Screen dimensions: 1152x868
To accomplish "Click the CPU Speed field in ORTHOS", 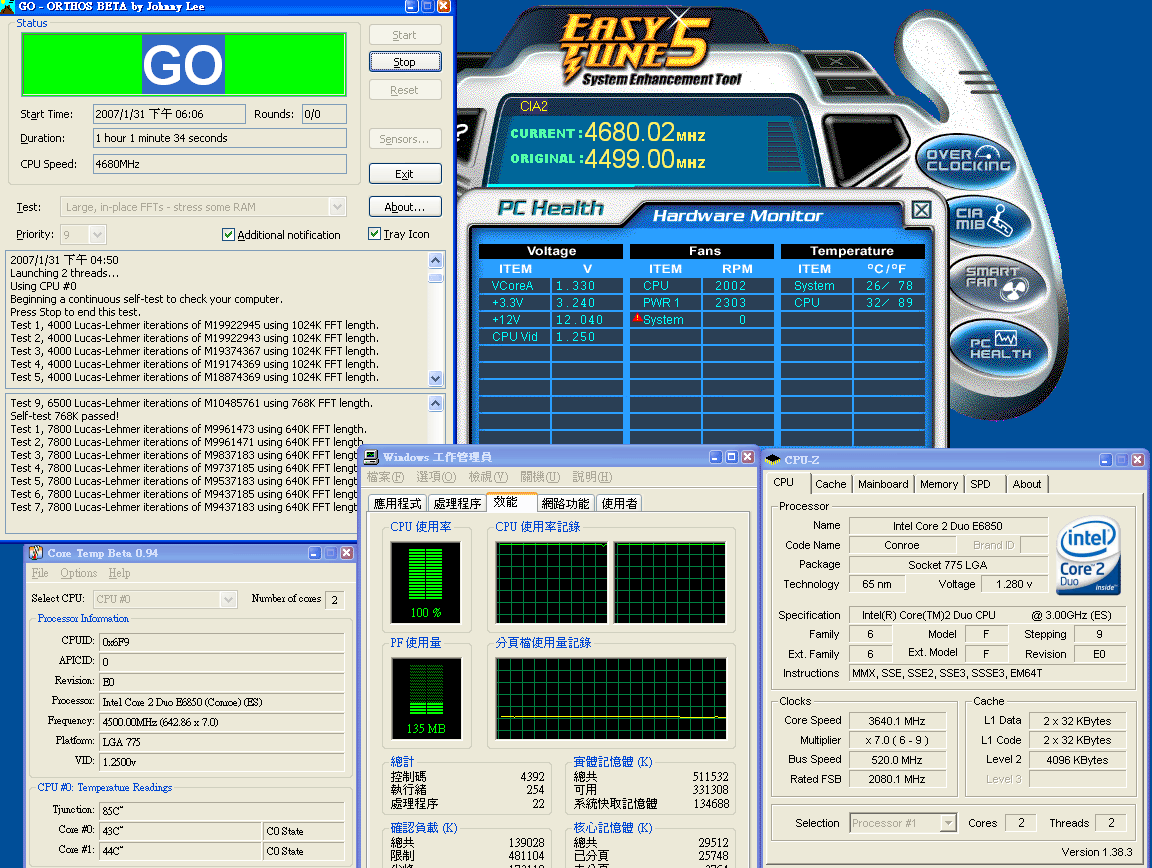I will (x=220, y=164).
